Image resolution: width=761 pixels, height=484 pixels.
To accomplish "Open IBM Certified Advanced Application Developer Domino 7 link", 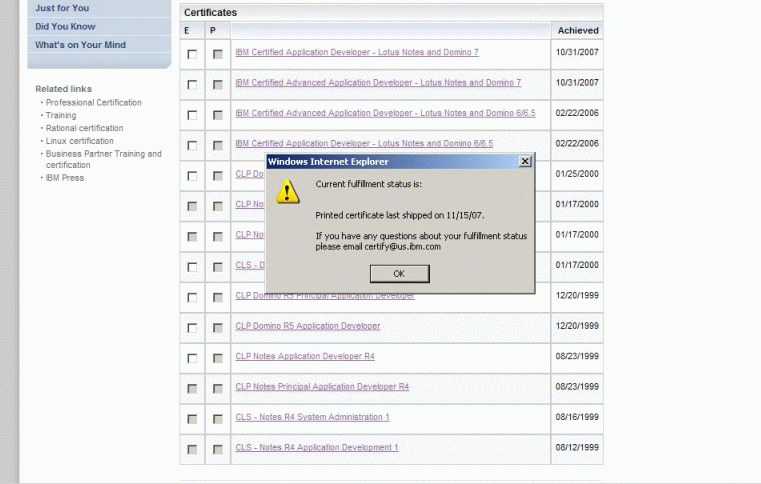I will pyautogui.click(x=378, y=83).
